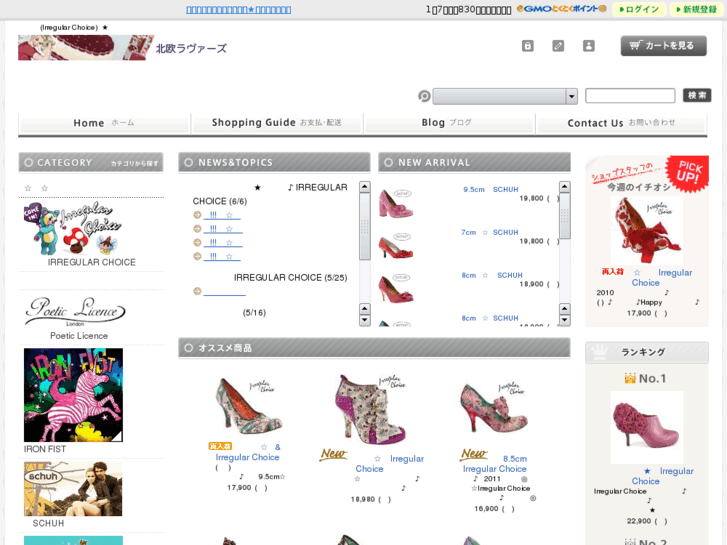This screenshot has width=727, height=545.
Task: Click the lock icon in header
Action: click(527, 46)
